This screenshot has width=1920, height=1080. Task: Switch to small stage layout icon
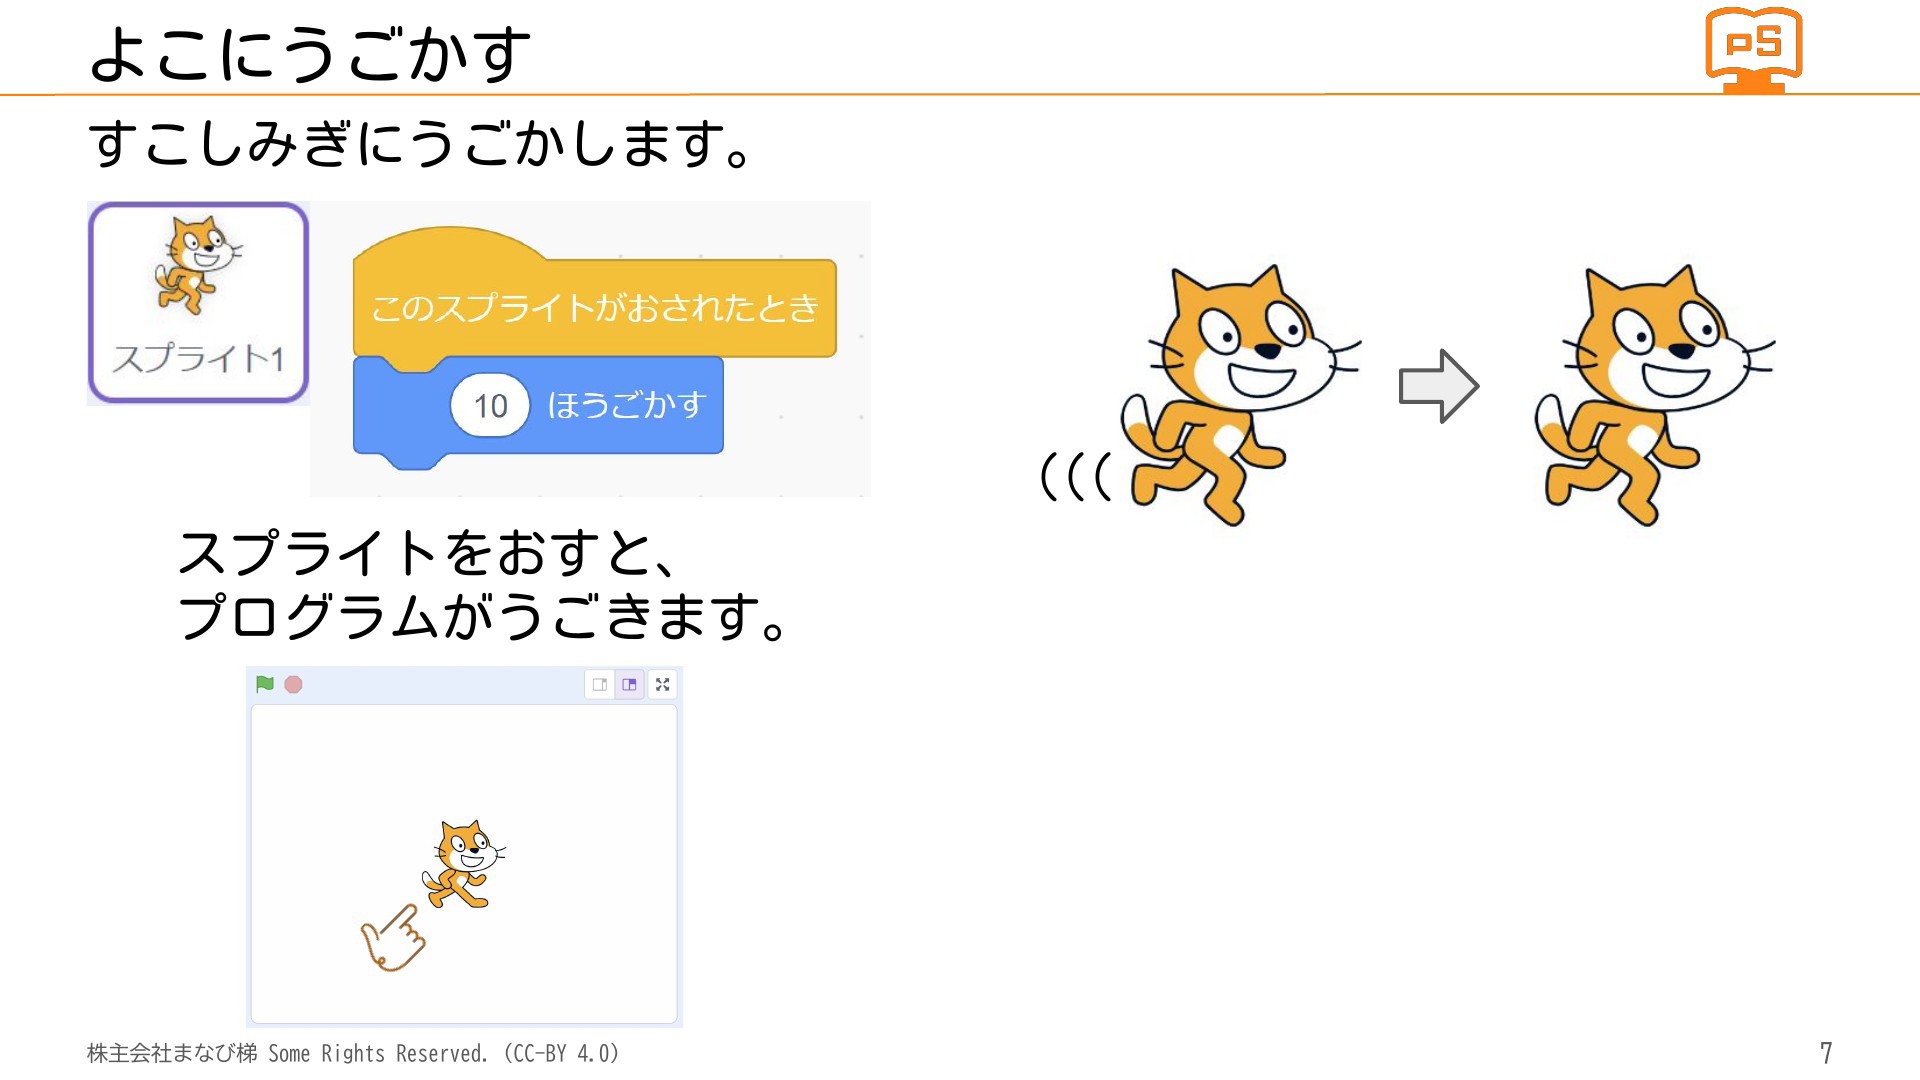(x=600, y=685)
